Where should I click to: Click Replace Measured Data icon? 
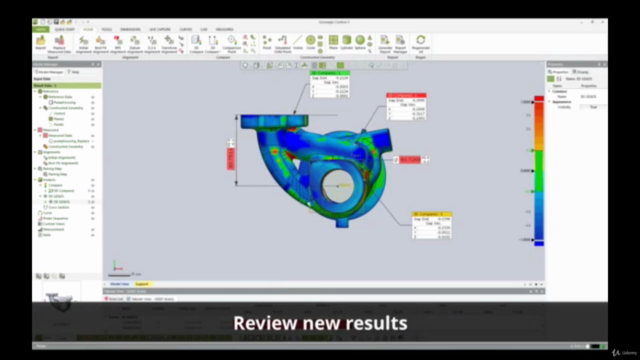(59, 43)
